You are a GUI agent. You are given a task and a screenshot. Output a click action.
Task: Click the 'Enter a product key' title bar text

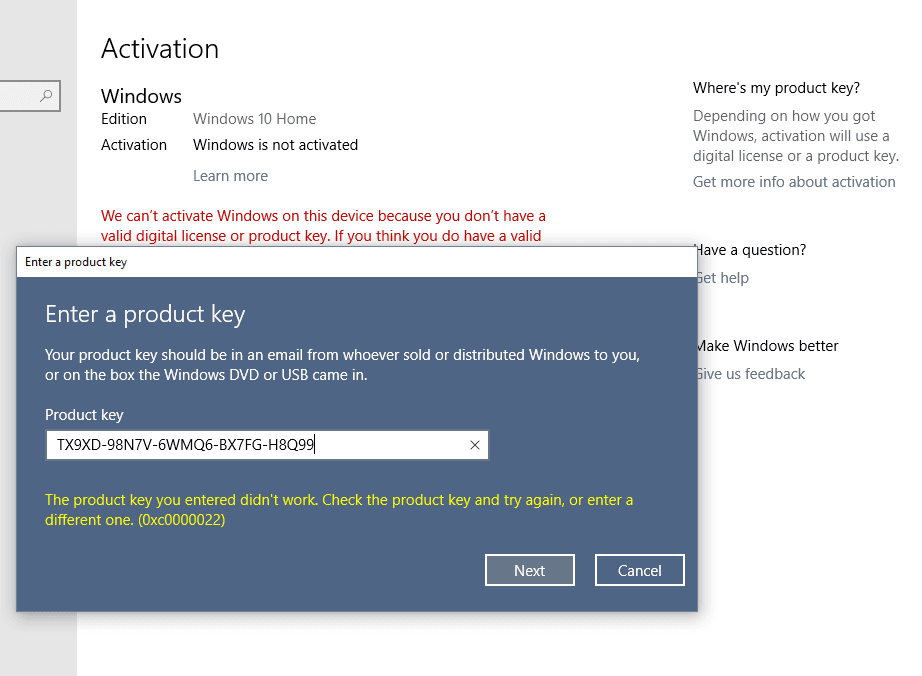[x=76, y=262]
